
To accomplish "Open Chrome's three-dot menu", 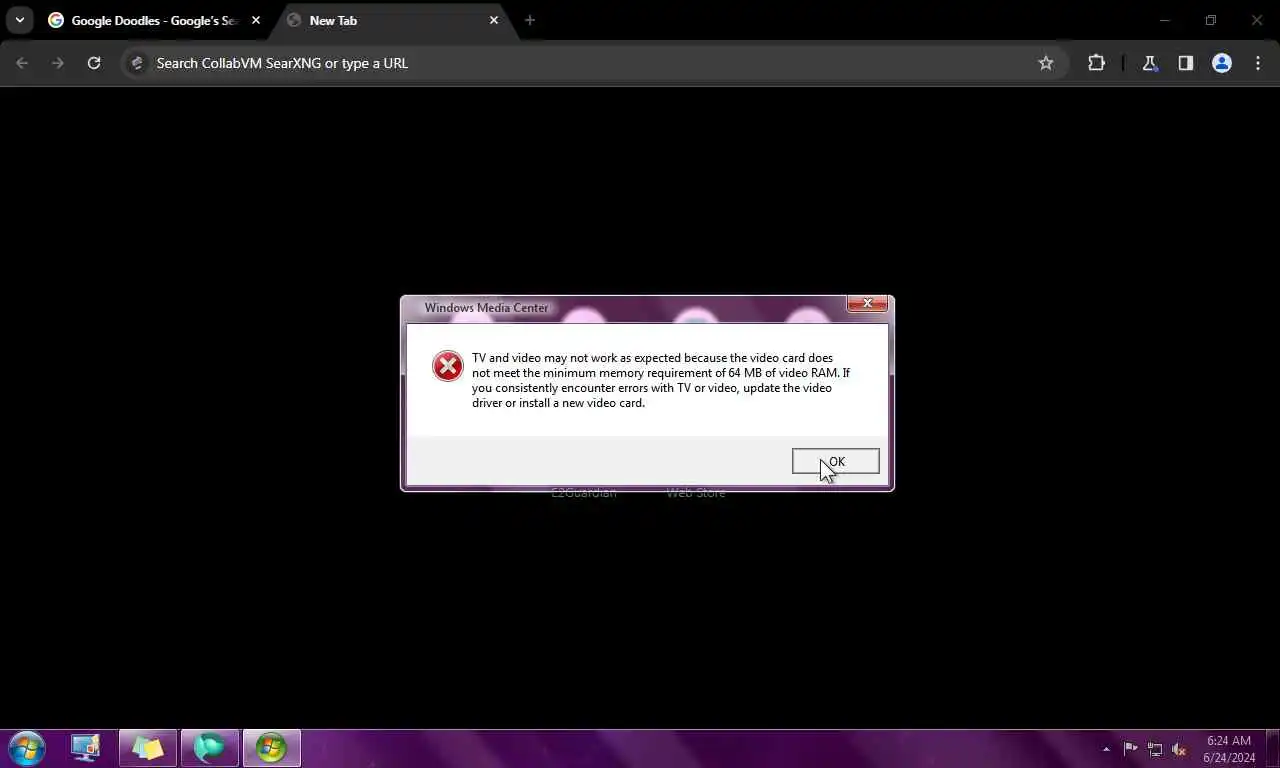I will 1258,63.
